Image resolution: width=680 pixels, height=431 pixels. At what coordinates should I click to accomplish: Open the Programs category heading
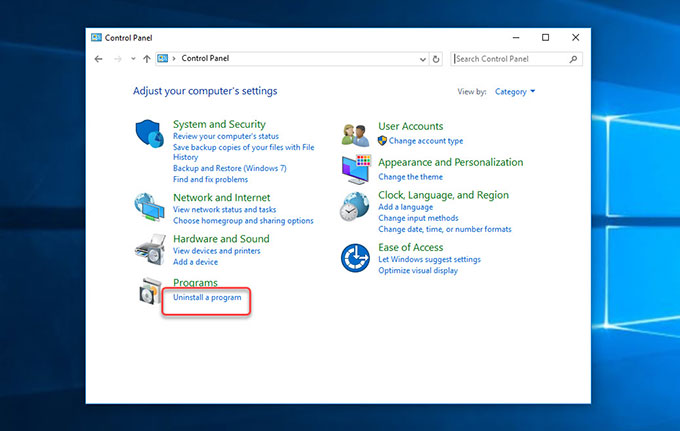coord(195,283)
